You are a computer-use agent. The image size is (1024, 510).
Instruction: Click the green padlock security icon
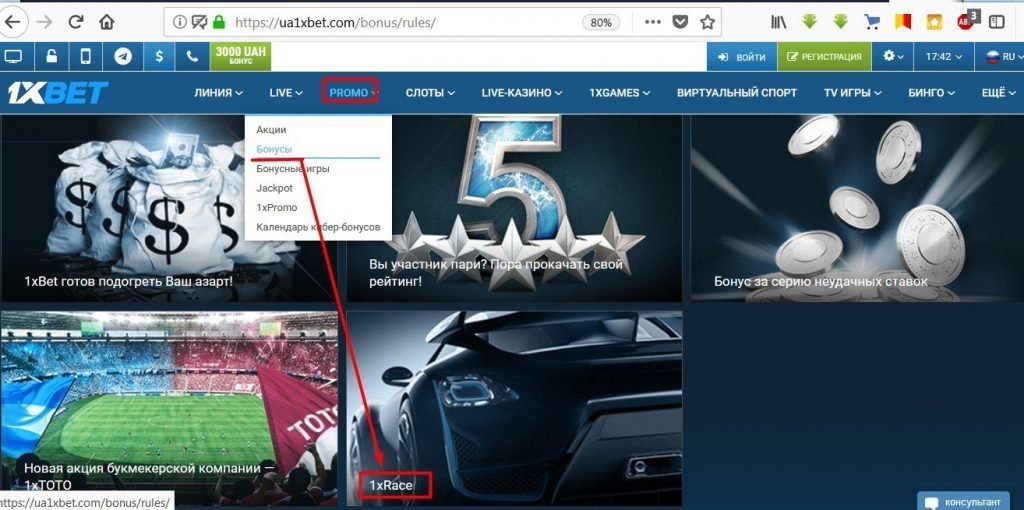(219, 23)
